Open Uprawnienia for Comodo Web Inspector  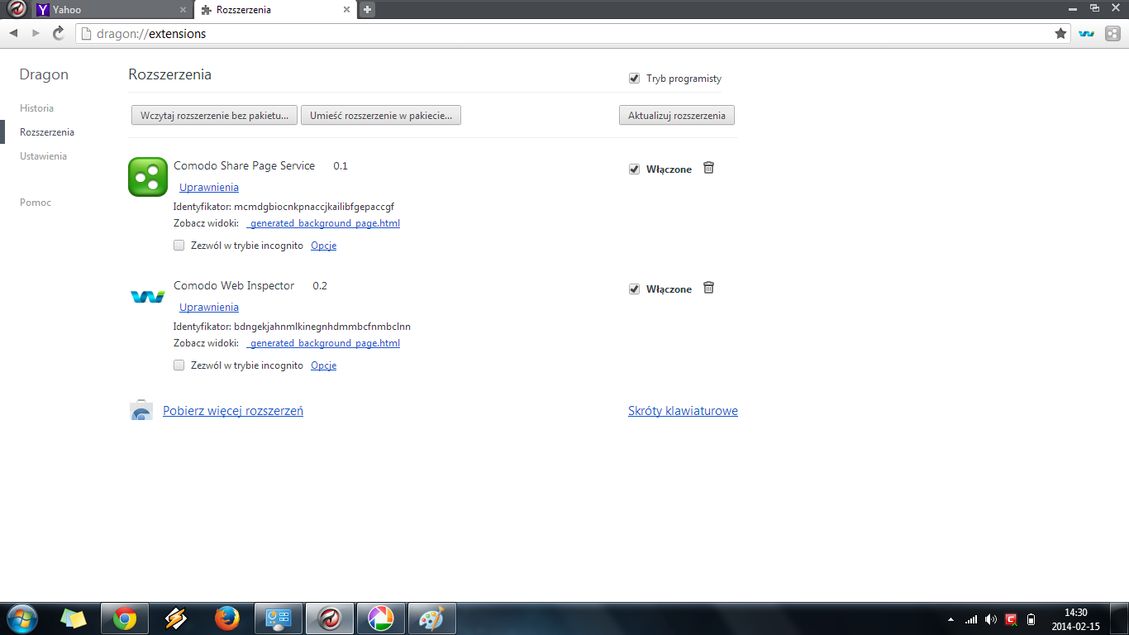(x=209, y=307)
